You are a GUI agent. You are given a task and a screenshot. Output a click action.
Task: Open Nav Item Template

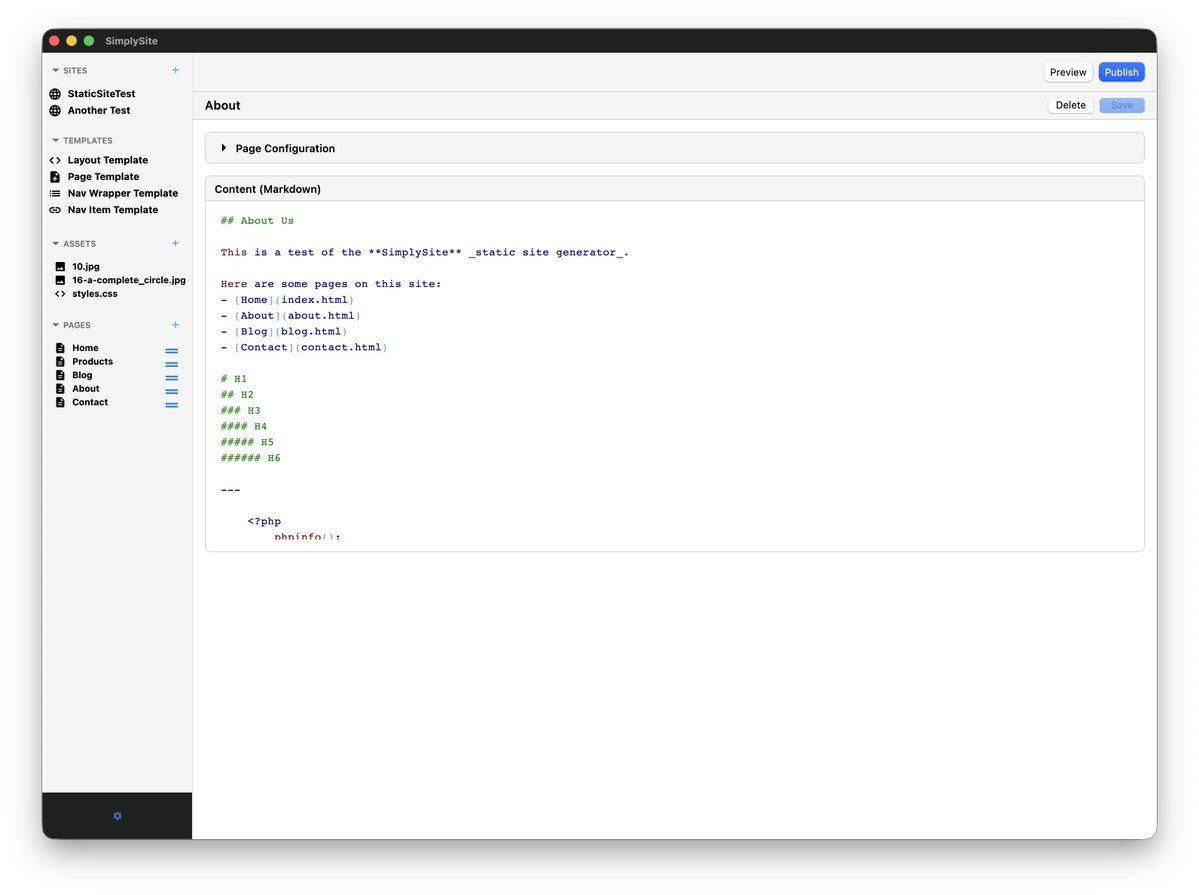coord(112,210)
